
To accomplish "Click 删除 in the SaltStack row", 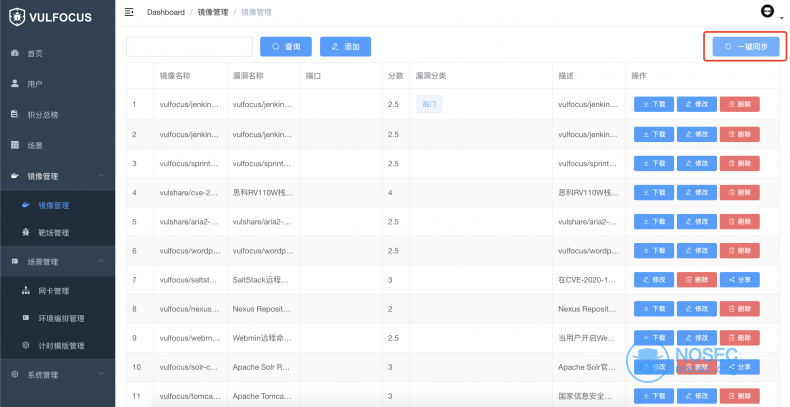I will tap(697, 280).
